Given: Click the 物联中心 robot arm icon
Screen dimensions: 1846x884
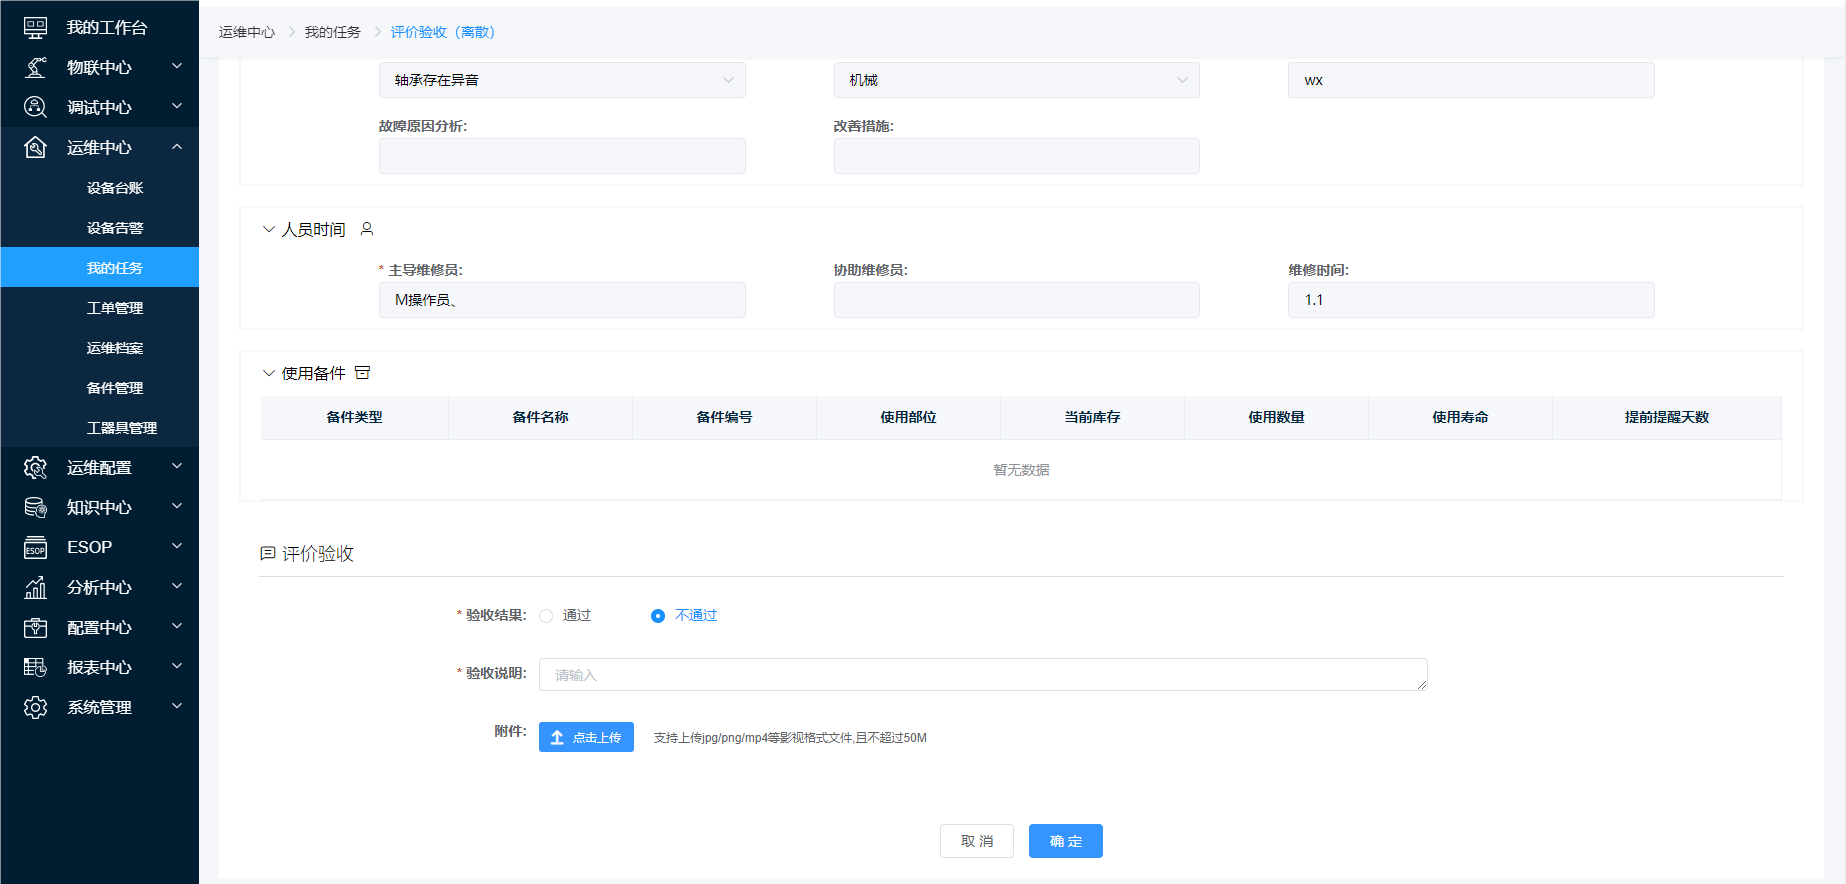Looking at the screenshot, I should (35, 68).
